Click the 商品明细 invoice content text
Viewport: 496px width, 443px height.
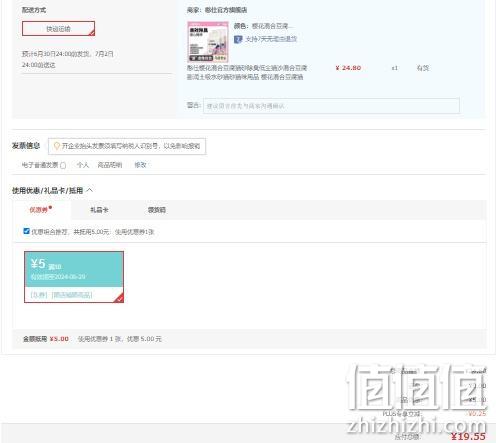tap(110, 165)
